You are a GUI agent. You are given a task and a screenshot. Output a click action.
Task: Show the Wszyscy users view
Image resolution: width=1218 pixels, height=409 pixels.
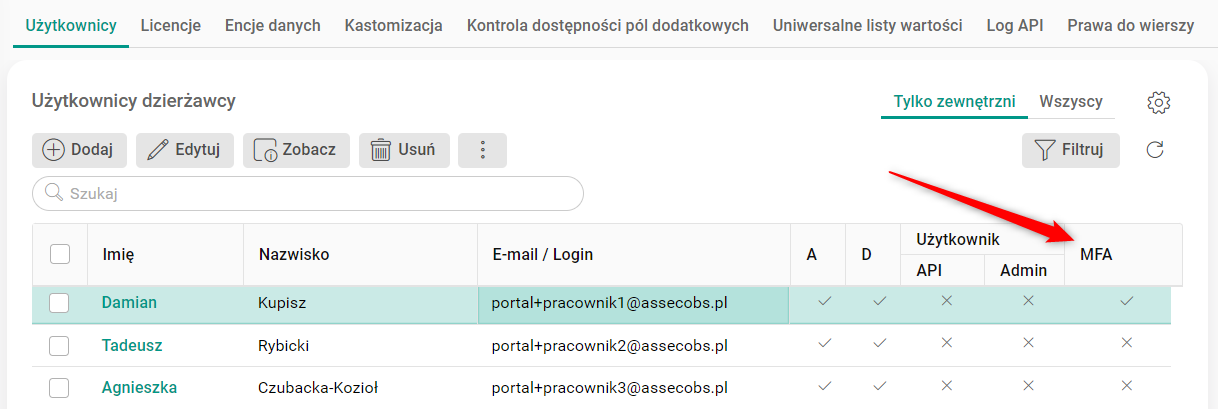pyautogui.click(x=1071, y=101)
